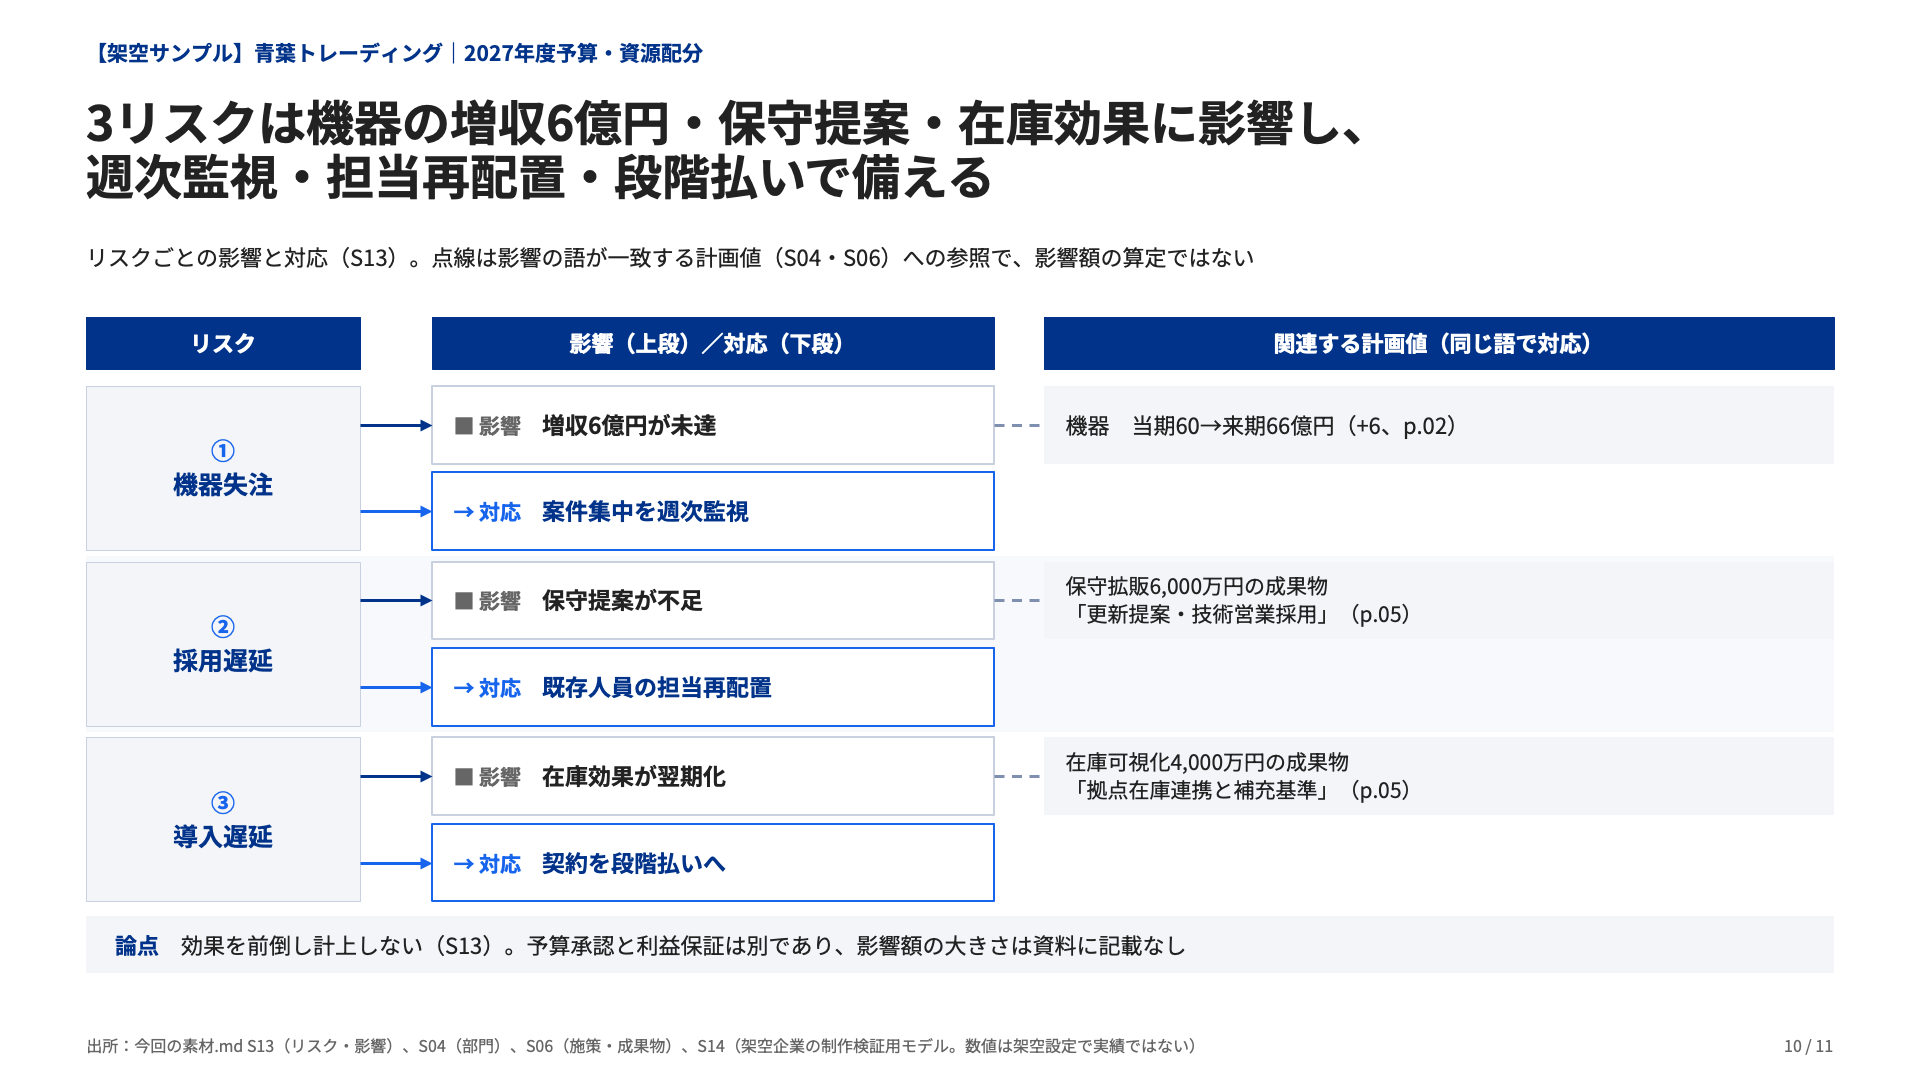Click the 導入遅延 risk box
Viewport: 1920px width, 1080px height.
tap(223, 820)
